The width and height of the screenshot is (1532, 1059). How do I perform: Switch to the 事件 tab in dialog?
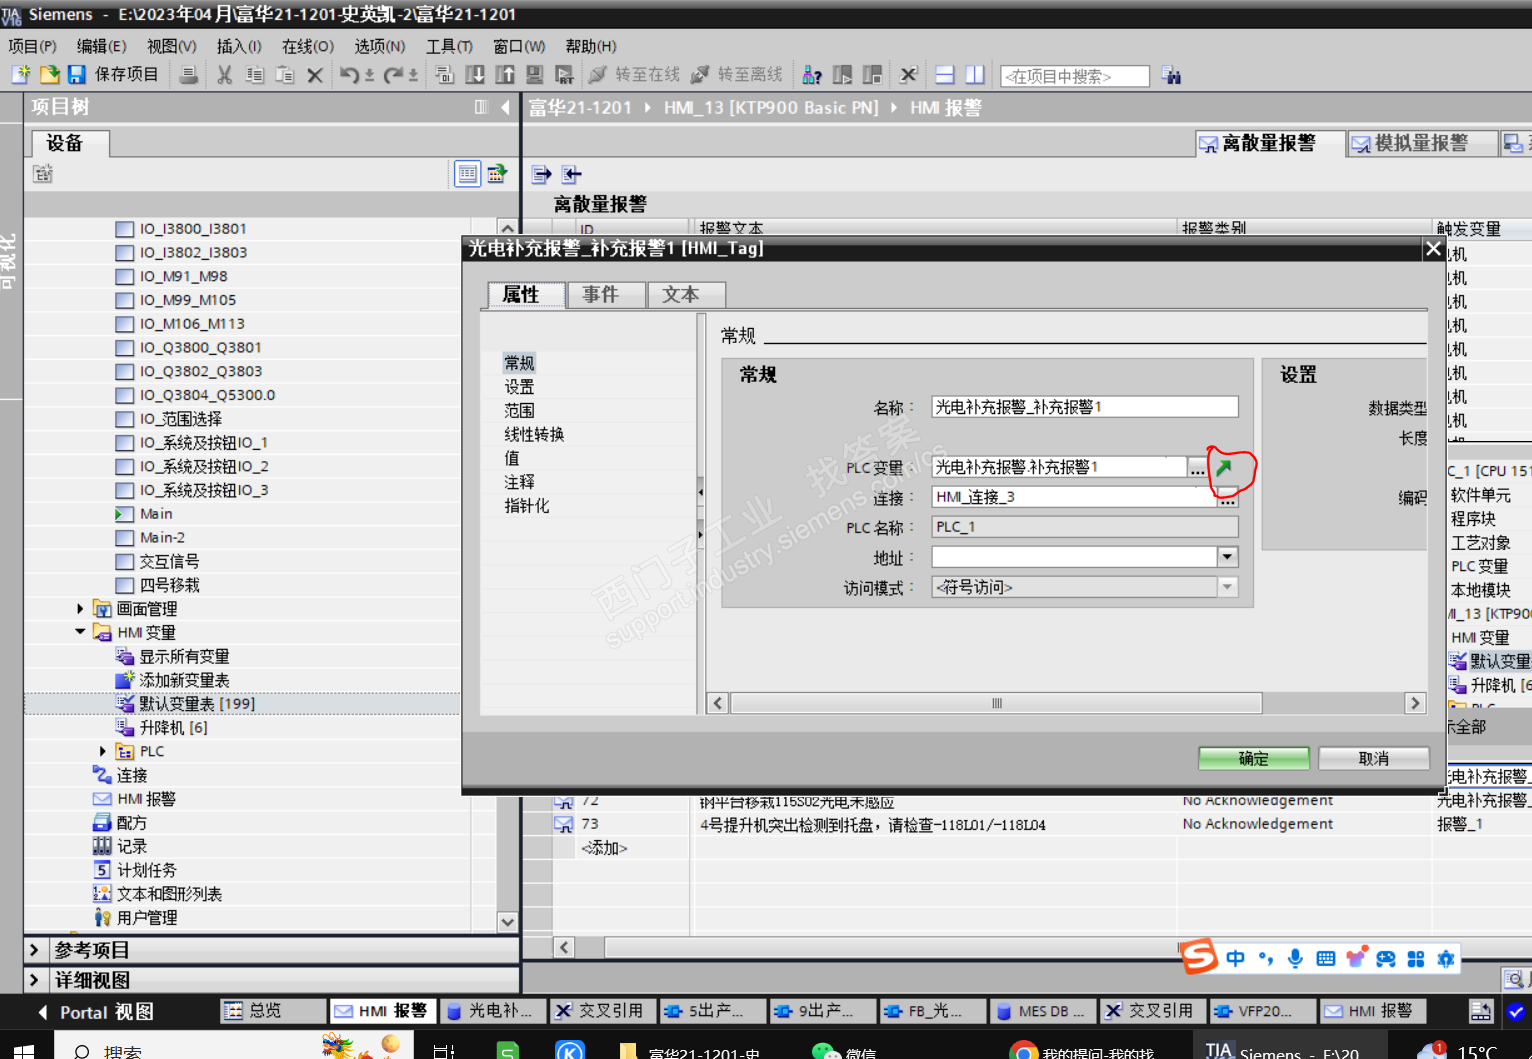pos(606,295)
